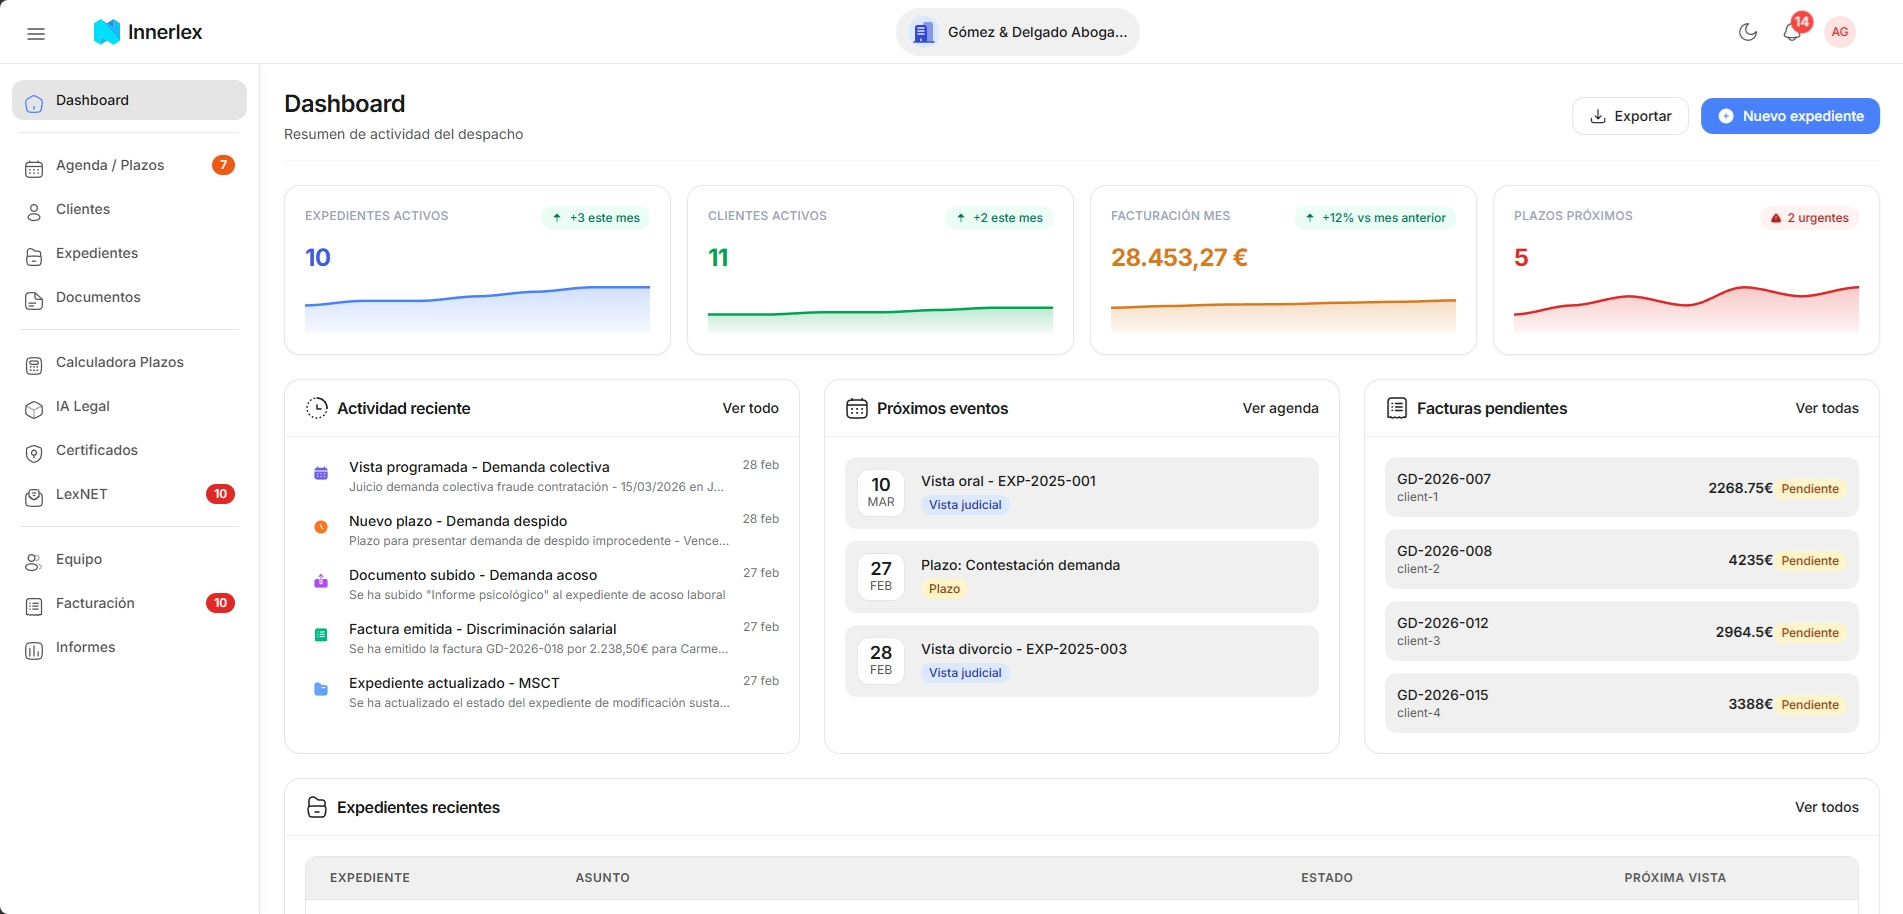Open Documentos in sidebar

[129, 297]
